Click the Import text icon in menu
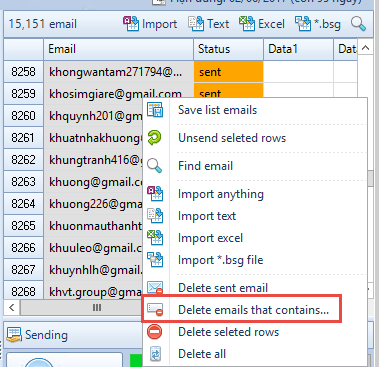Image resolution: width=379 pixels, height=367 pixels. tap(155, 216)
